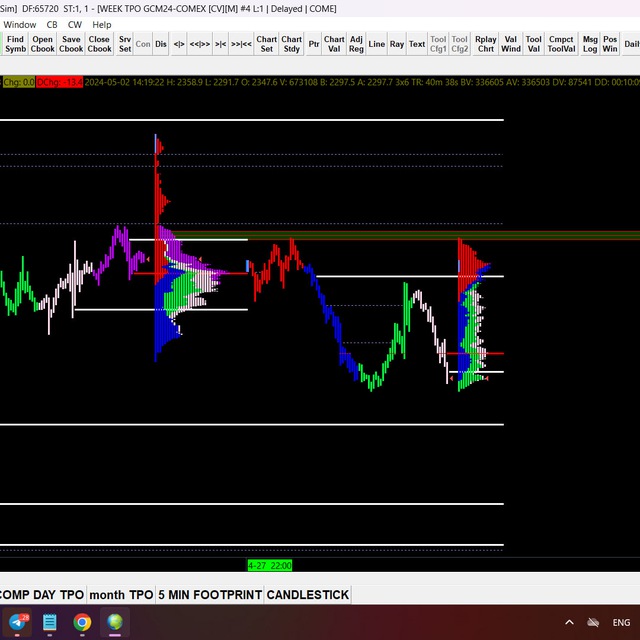Save the chartbook using Save Cbook
The image size is (640, 640).
tap(71, 44)
